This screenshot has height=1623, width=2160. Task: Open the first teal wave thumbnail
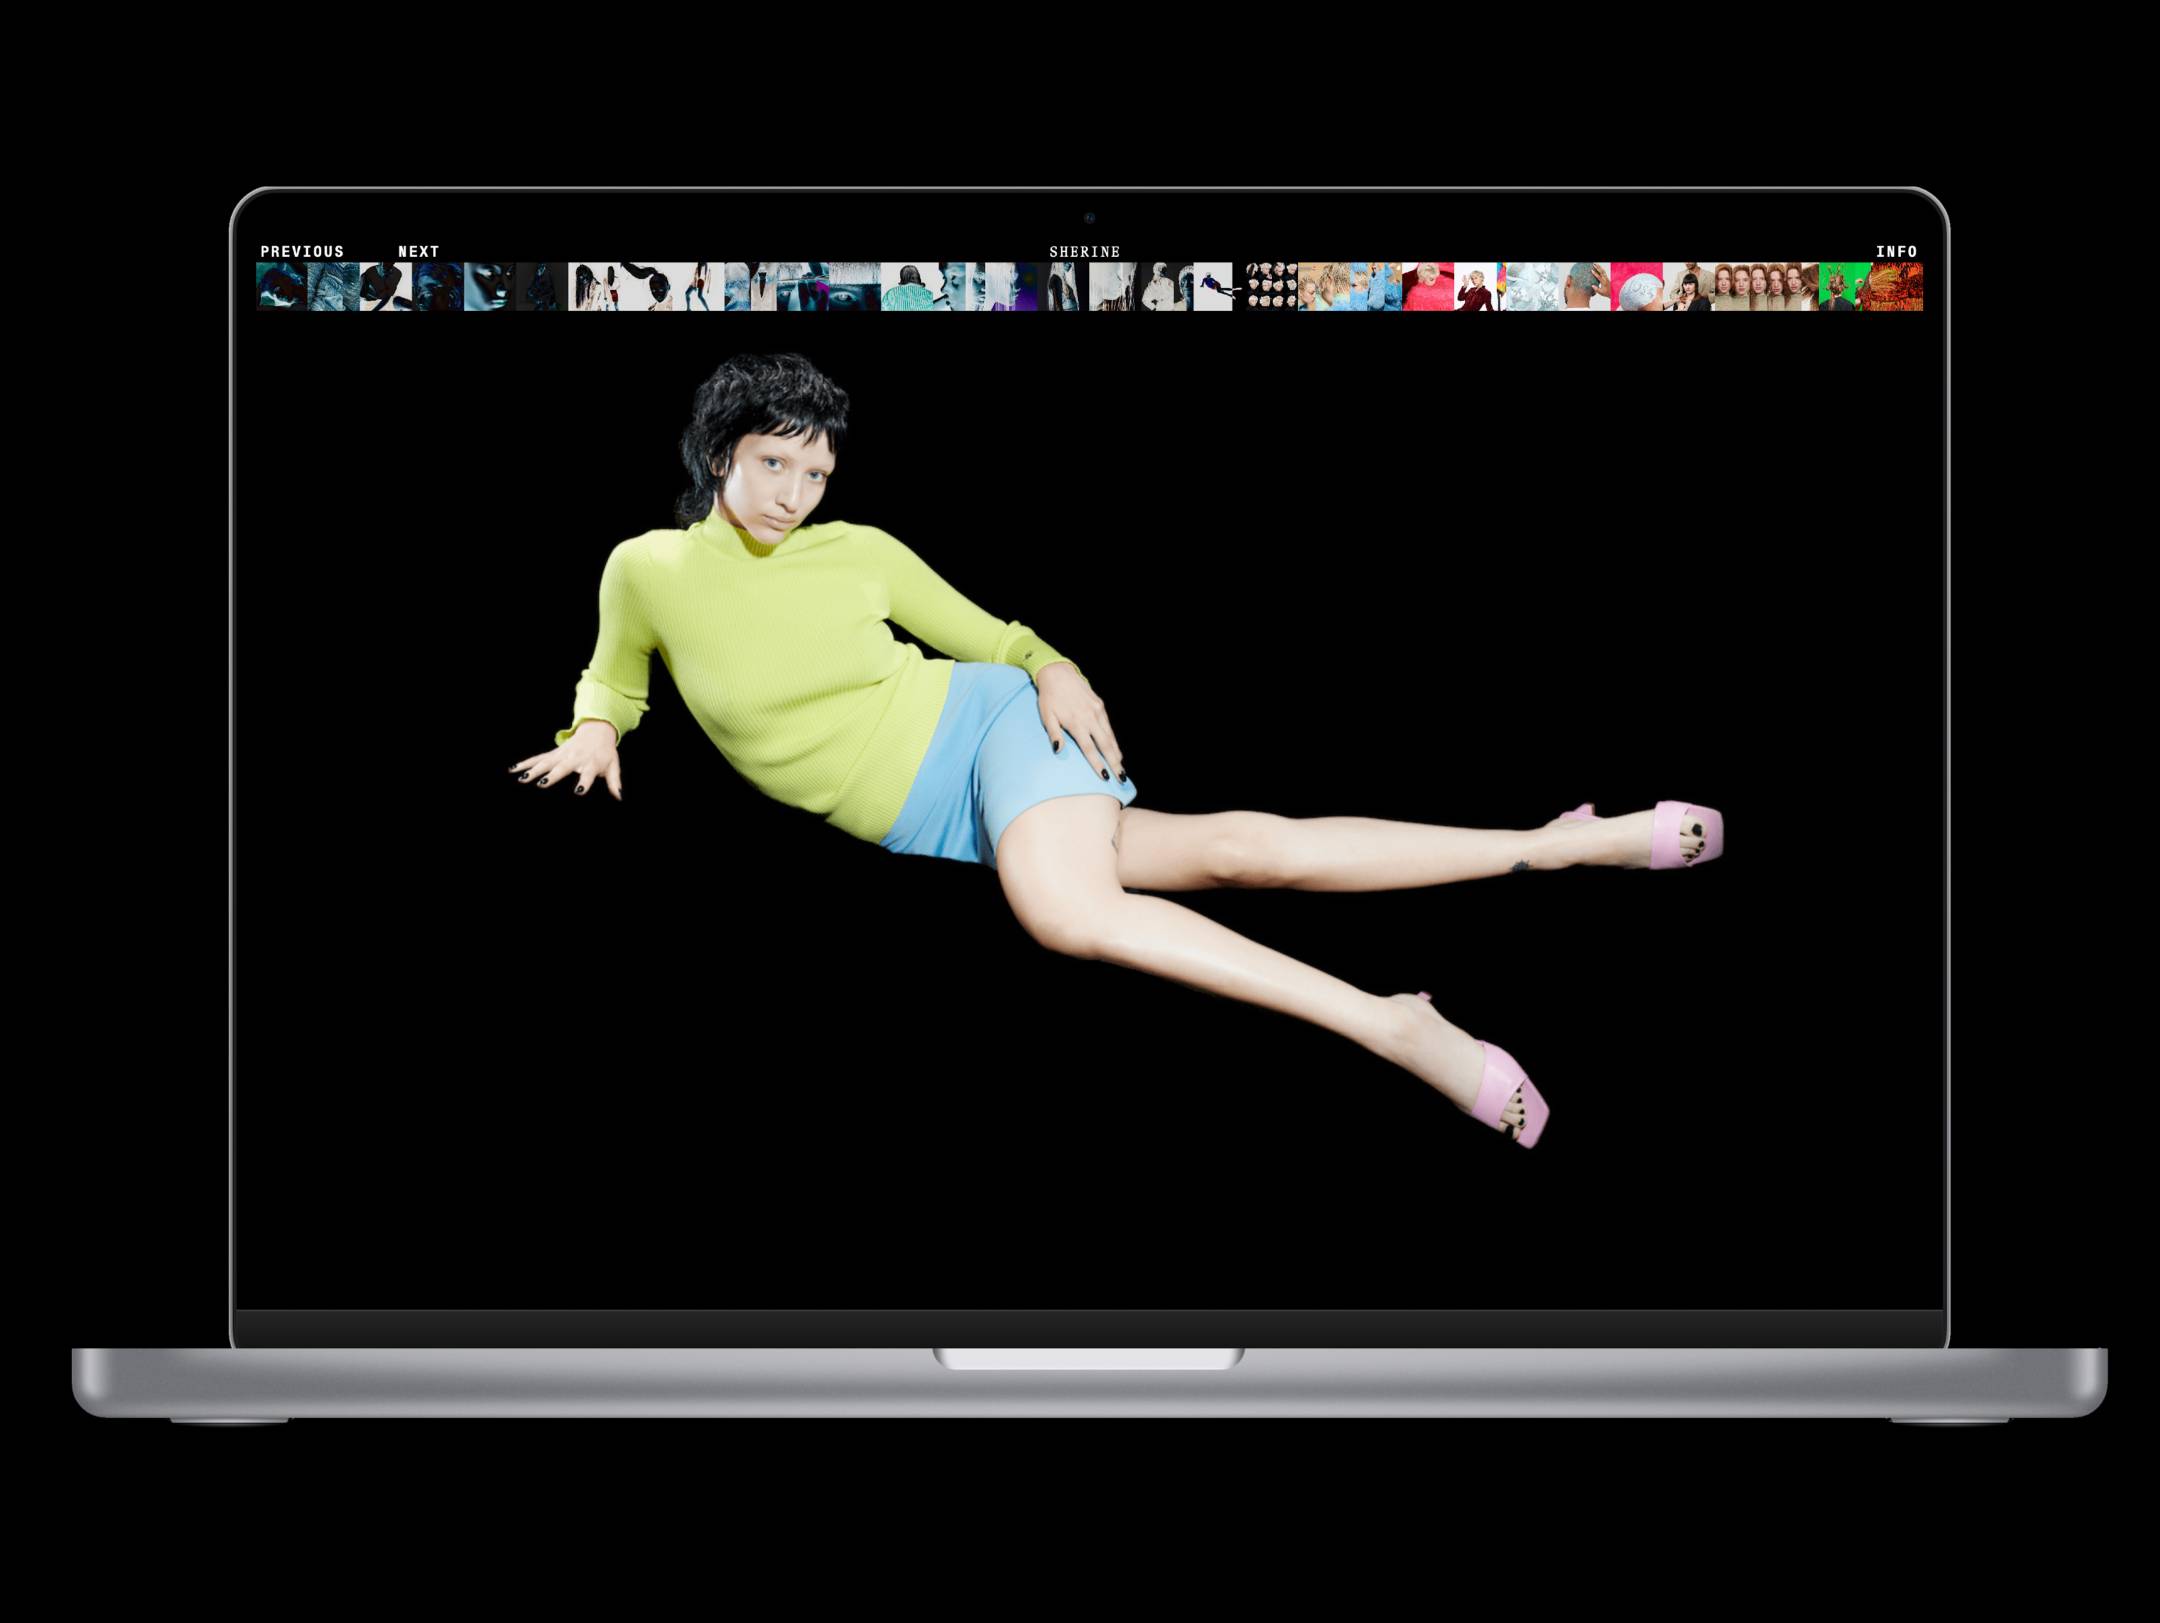282,287
